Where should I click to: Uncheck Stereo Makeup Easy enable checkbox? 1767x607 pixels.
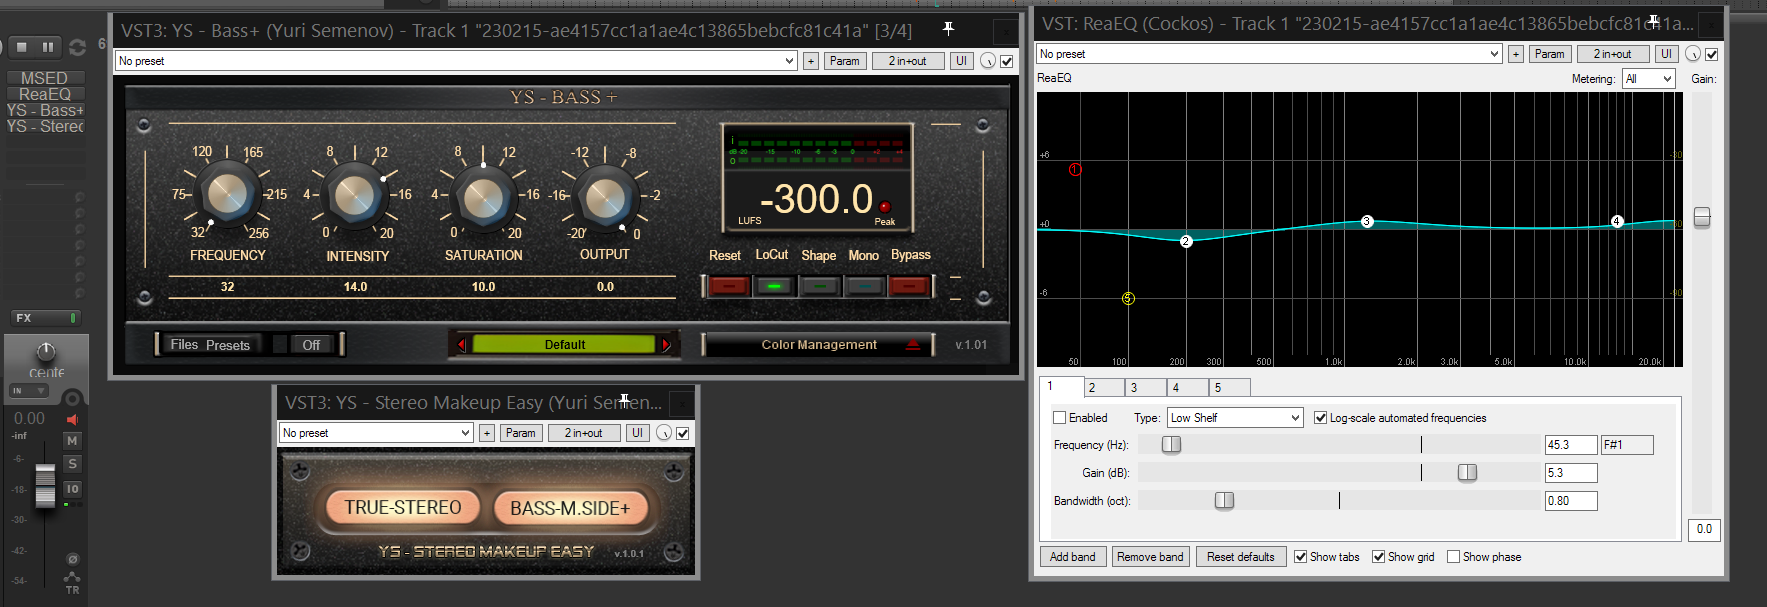[x=683, y=433]
